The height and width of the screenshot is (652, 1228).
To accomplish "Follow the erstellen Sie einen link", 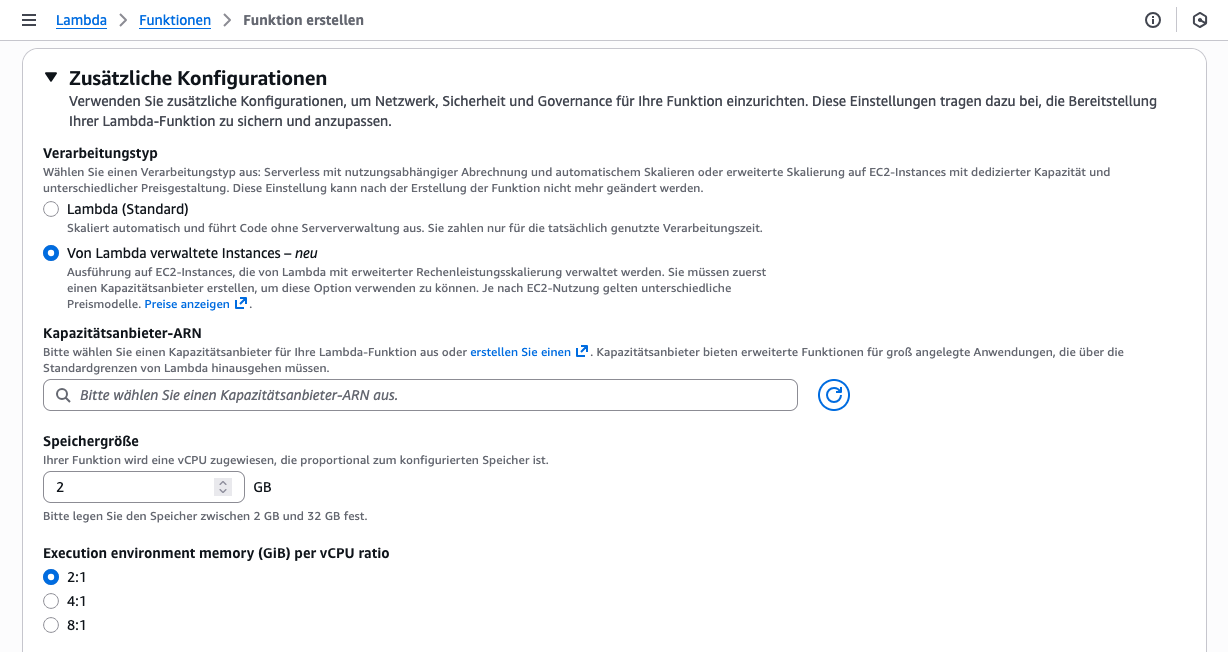I will pyautogui.click(x=520, y=352).
